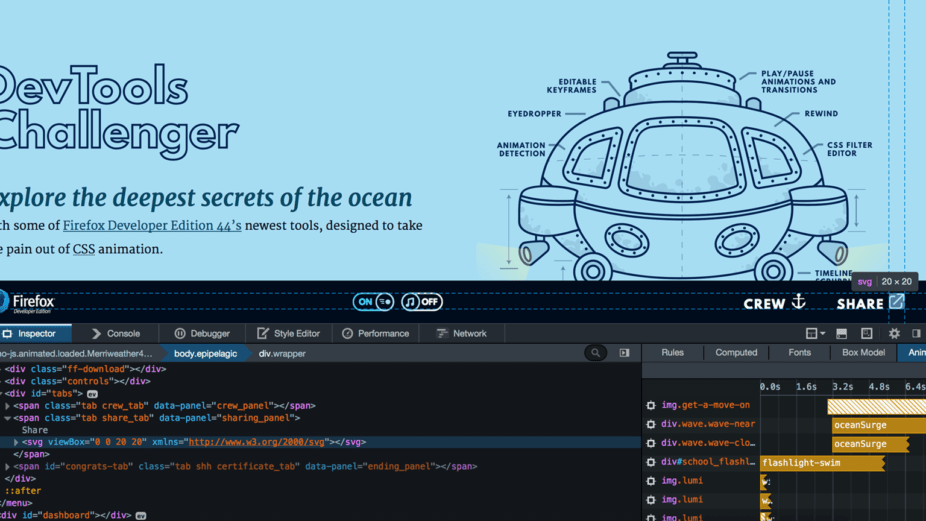
Task: Select the body.epipelagic breadcrumb
Action: coord(206,353)
